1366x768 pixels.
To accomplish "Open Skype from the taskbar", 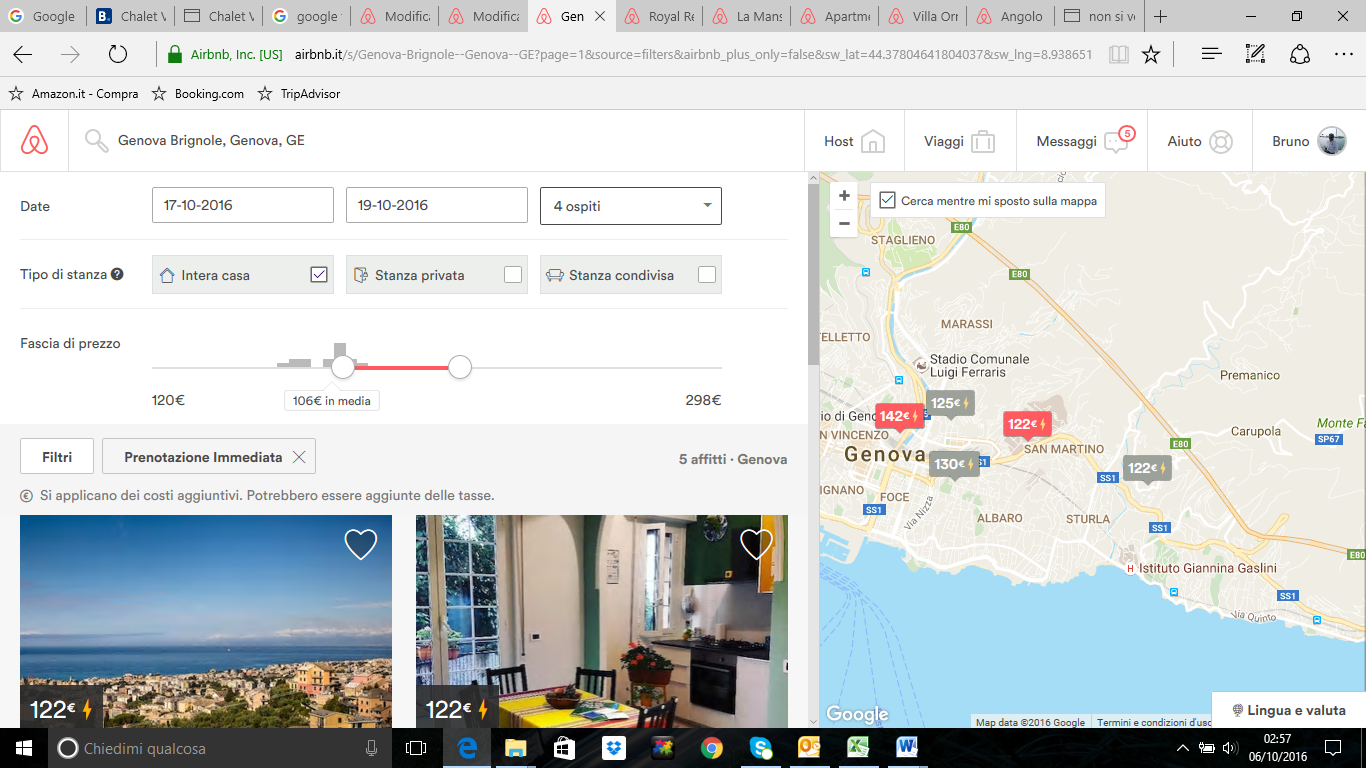I will click(x=761, y=748).
